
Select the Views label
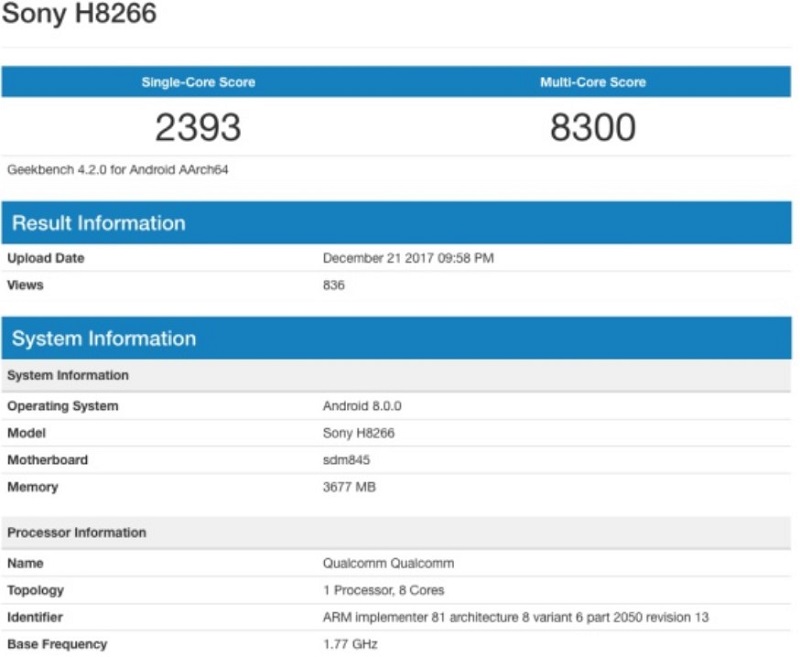(x=25, y=285)
